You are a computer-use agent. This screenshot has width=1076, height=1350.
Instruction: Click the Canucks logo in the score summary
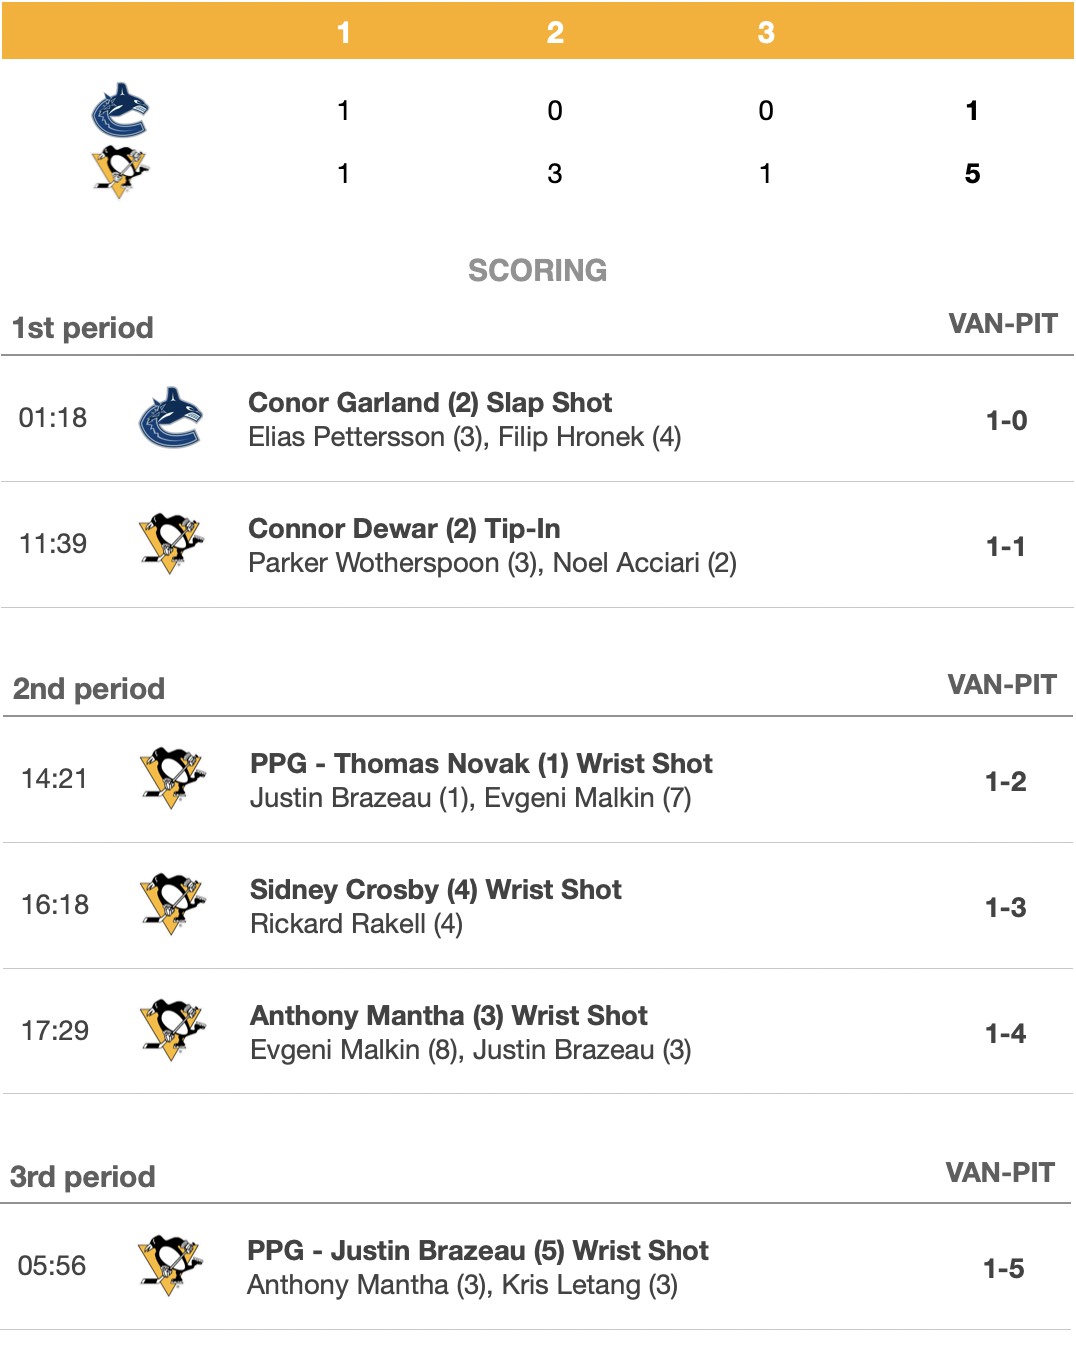(x=120, y=110)
